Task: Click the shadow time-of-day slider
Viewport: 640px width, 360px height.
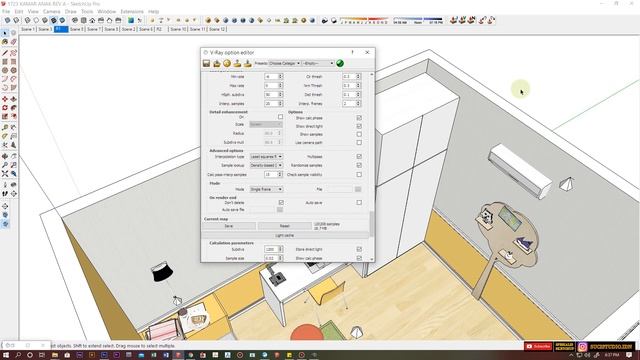Action: point(418,20)
